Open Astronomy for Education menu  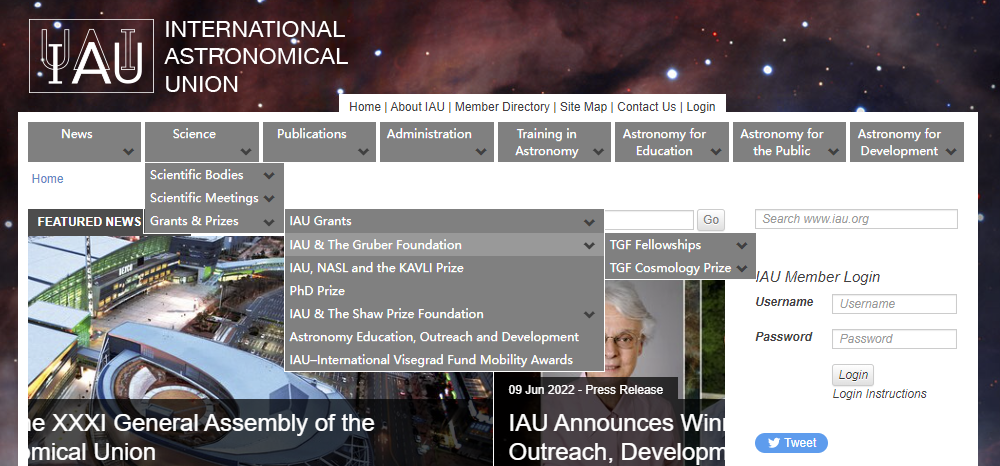coord(672,142)
